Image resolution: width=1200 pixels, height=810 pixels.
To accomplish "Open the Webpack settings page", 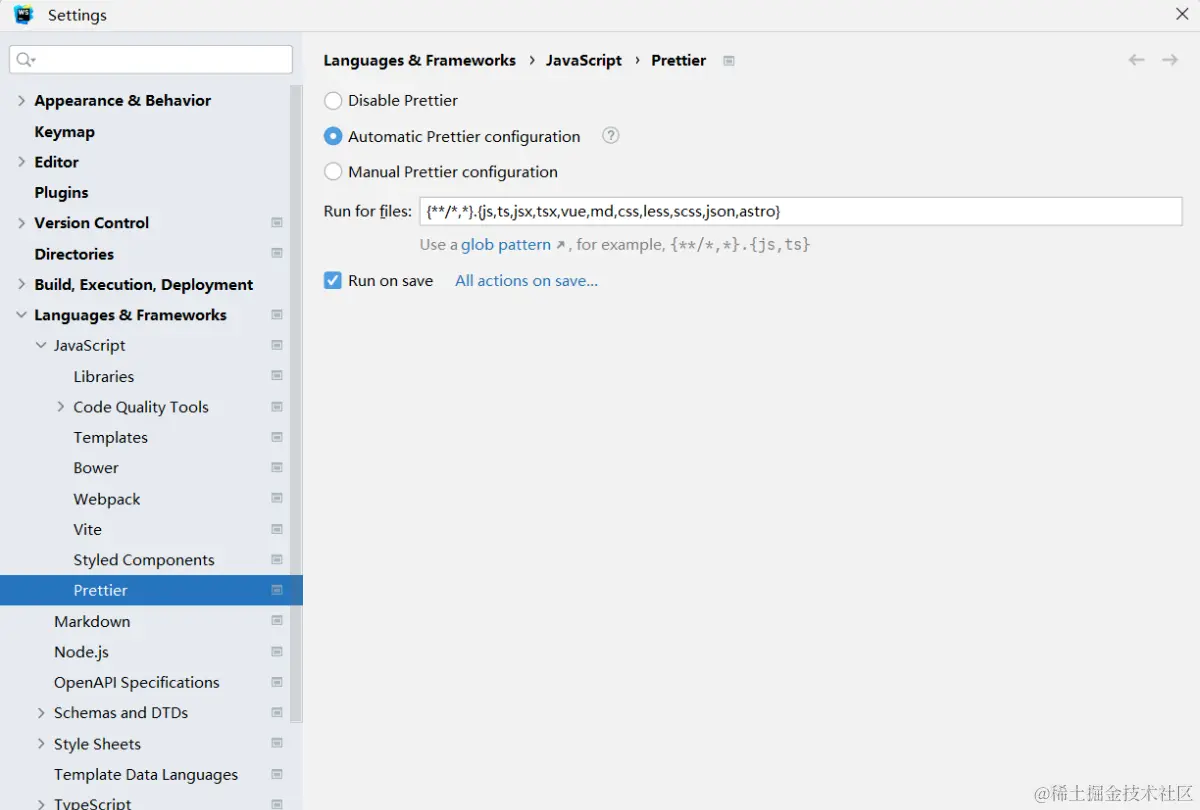I will click(x=107, y=499).
